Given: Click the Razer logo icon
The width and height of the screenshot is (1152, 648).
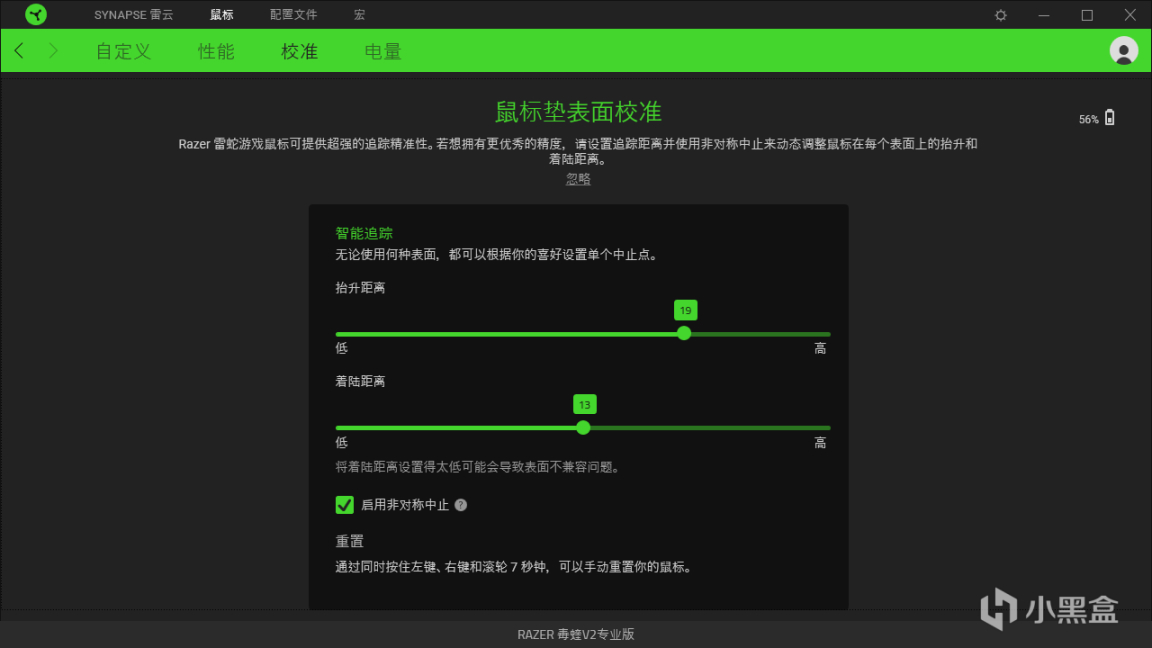Looking at the screenshot, I should click(x=35, y=14).
